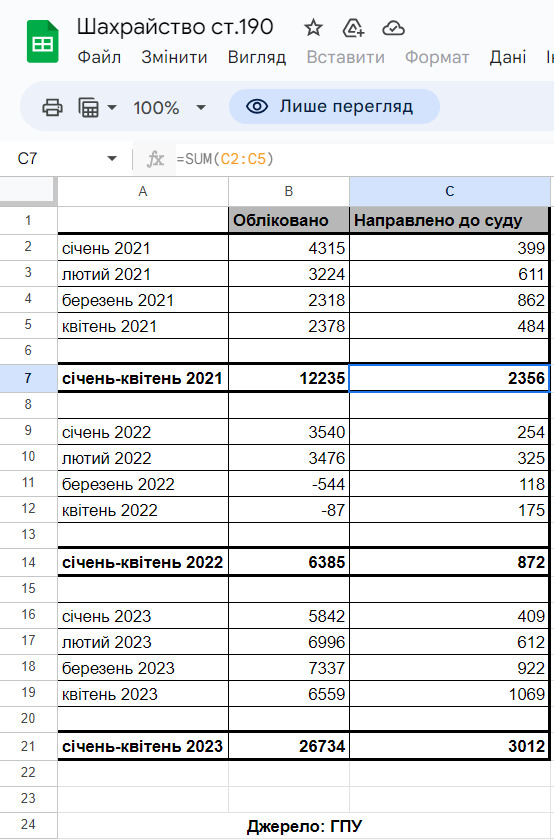The width and height of the screenshot is (554, 840).
Task: Click the select-all corner box
Action: (x=28, y=191)
